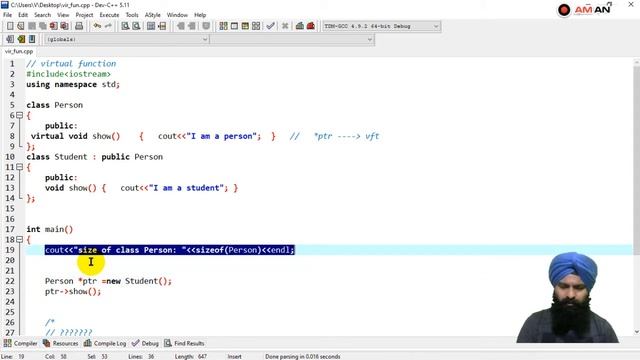Collapse the Person class fold at line 6
Screen dimensions: 640x360
tap(19, 116)
